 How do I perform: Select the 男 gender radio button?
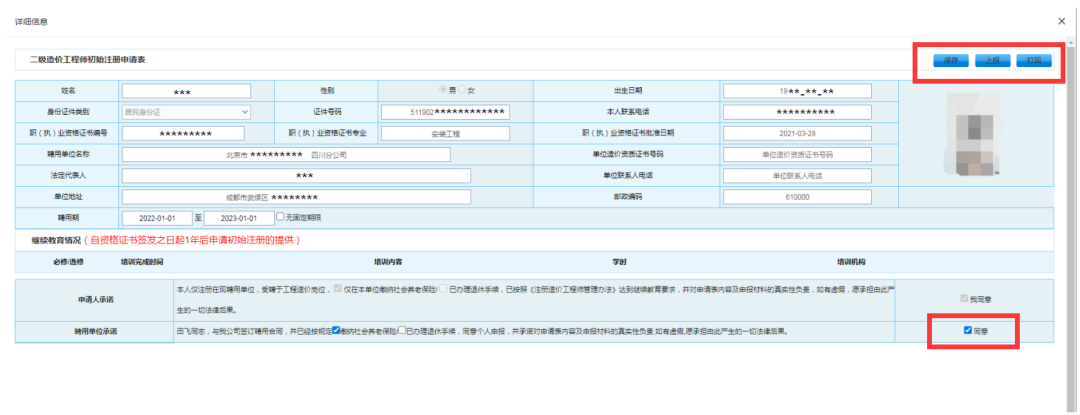pos(444,91)
